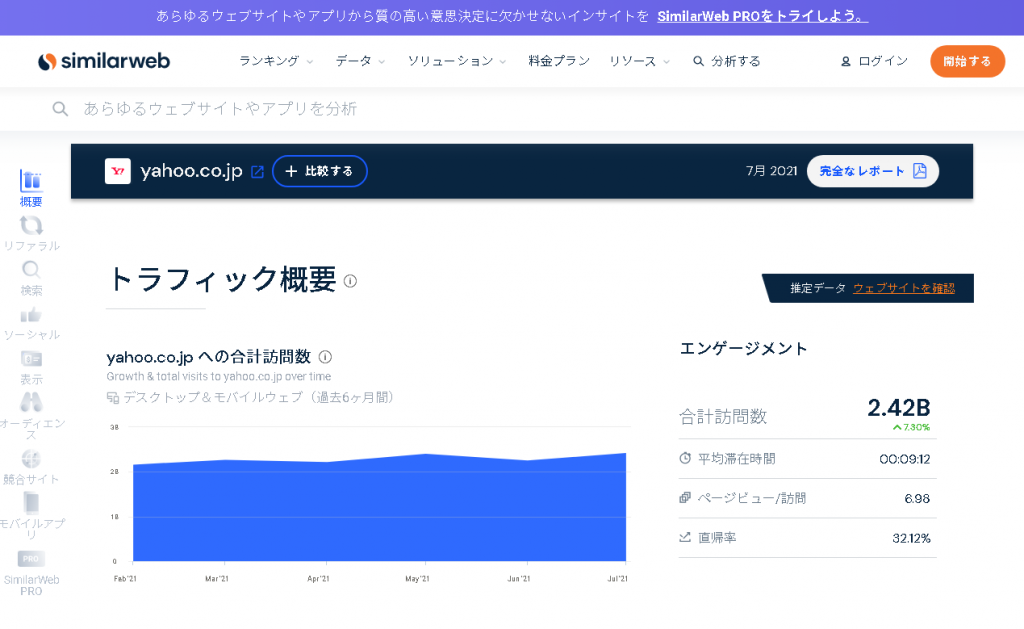
Task: Click the clock icon beside 平均滞在時間
Action: [x=685, y=458]
